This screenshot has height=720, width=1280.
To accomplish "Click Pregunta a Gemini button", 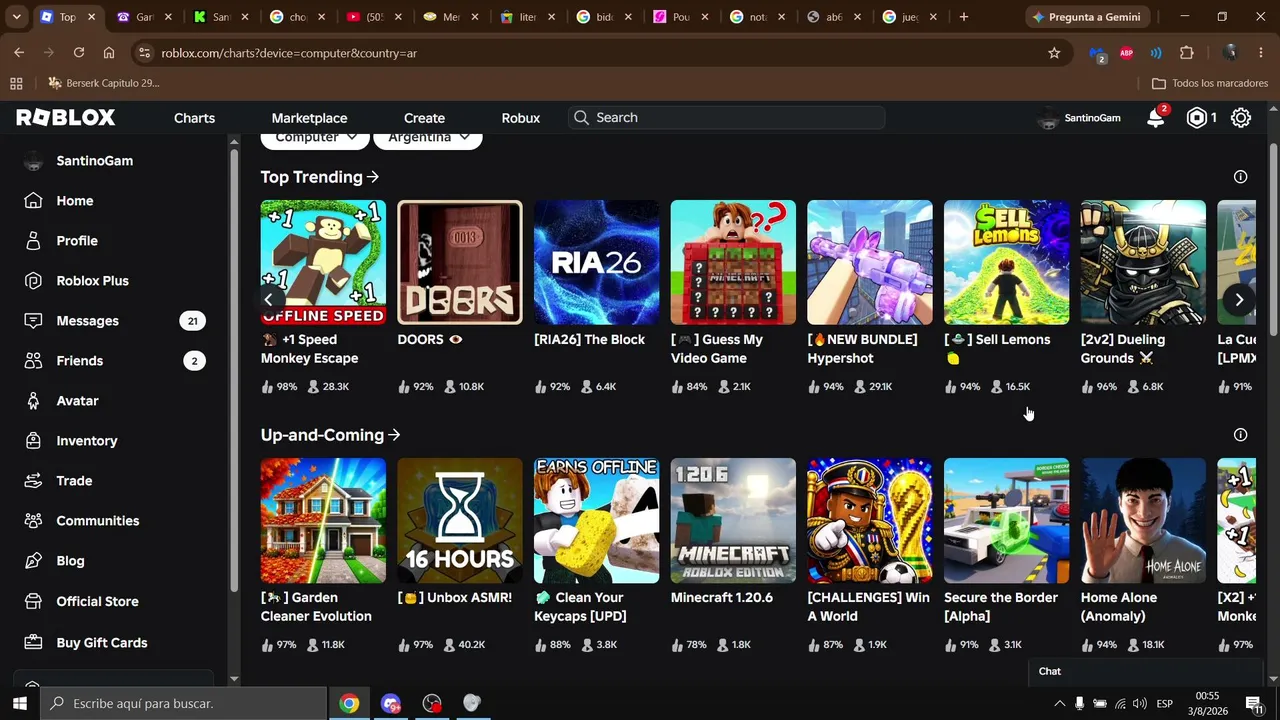I will click(x=1089, y=17).
